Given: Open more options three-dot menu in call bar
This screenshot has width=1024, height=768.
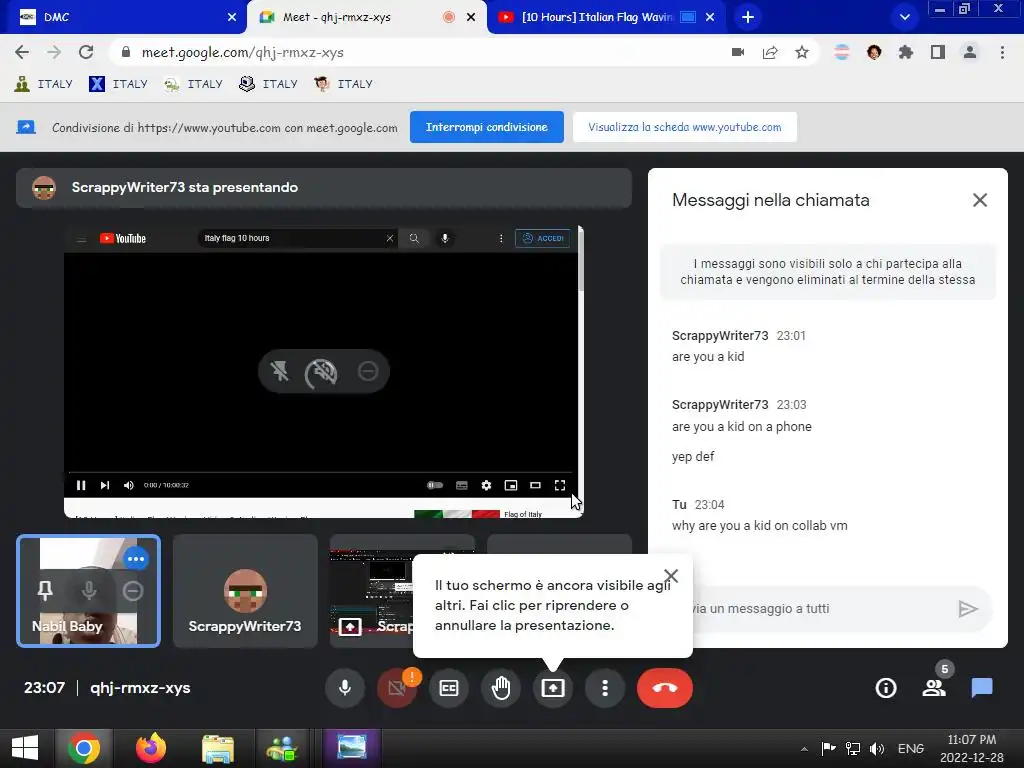Looking at the screenshot, I should click(x=605, y=688).
